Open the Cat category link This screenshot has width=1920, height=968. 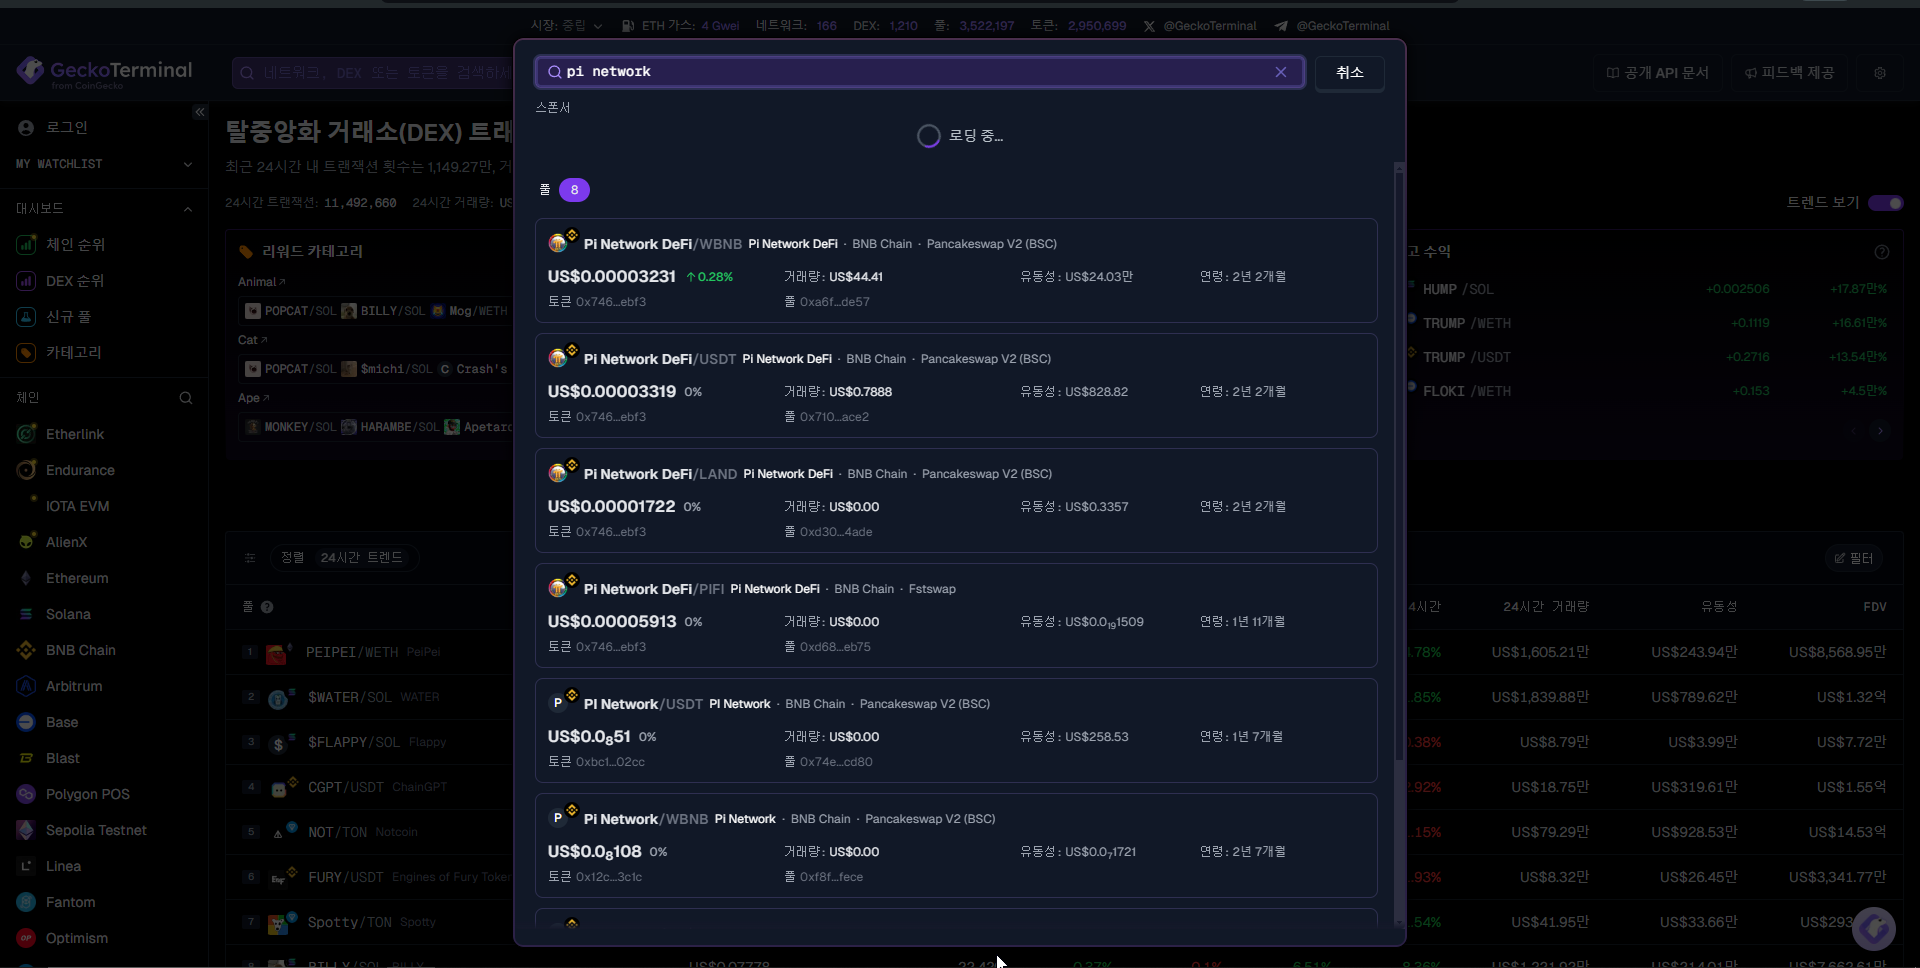(253, 340)
